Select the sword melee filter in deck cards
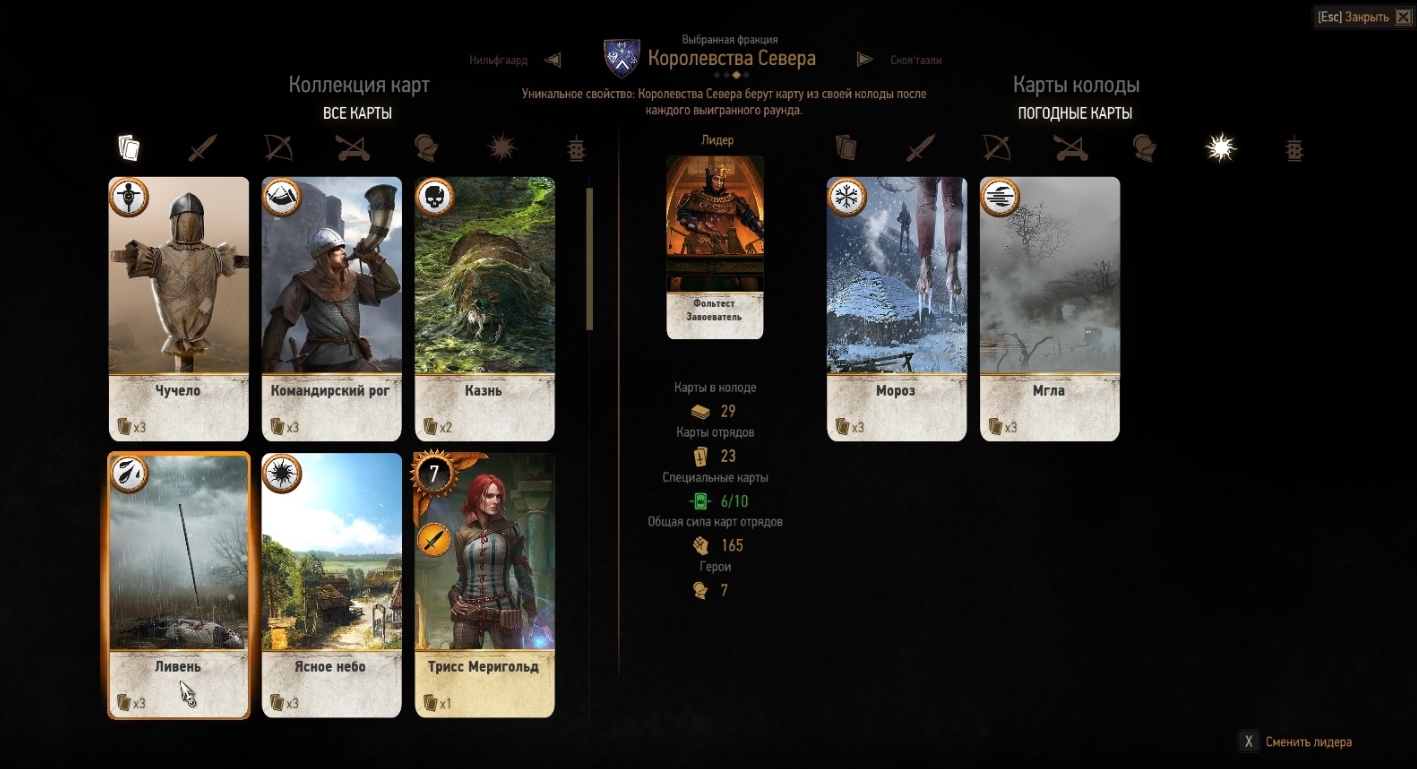This screenshot has height=769, width=1417. point(920,148)
